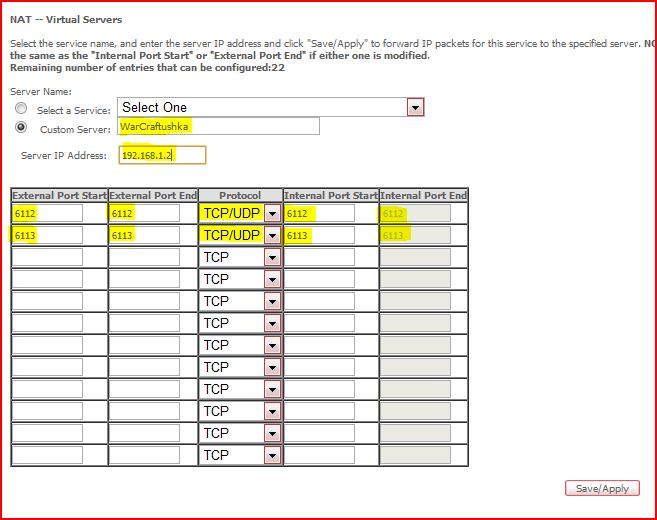The height and width of the screenshot is (520, 657).
Task: Click the 'Internal Port Start' column header
Action: 331,195
